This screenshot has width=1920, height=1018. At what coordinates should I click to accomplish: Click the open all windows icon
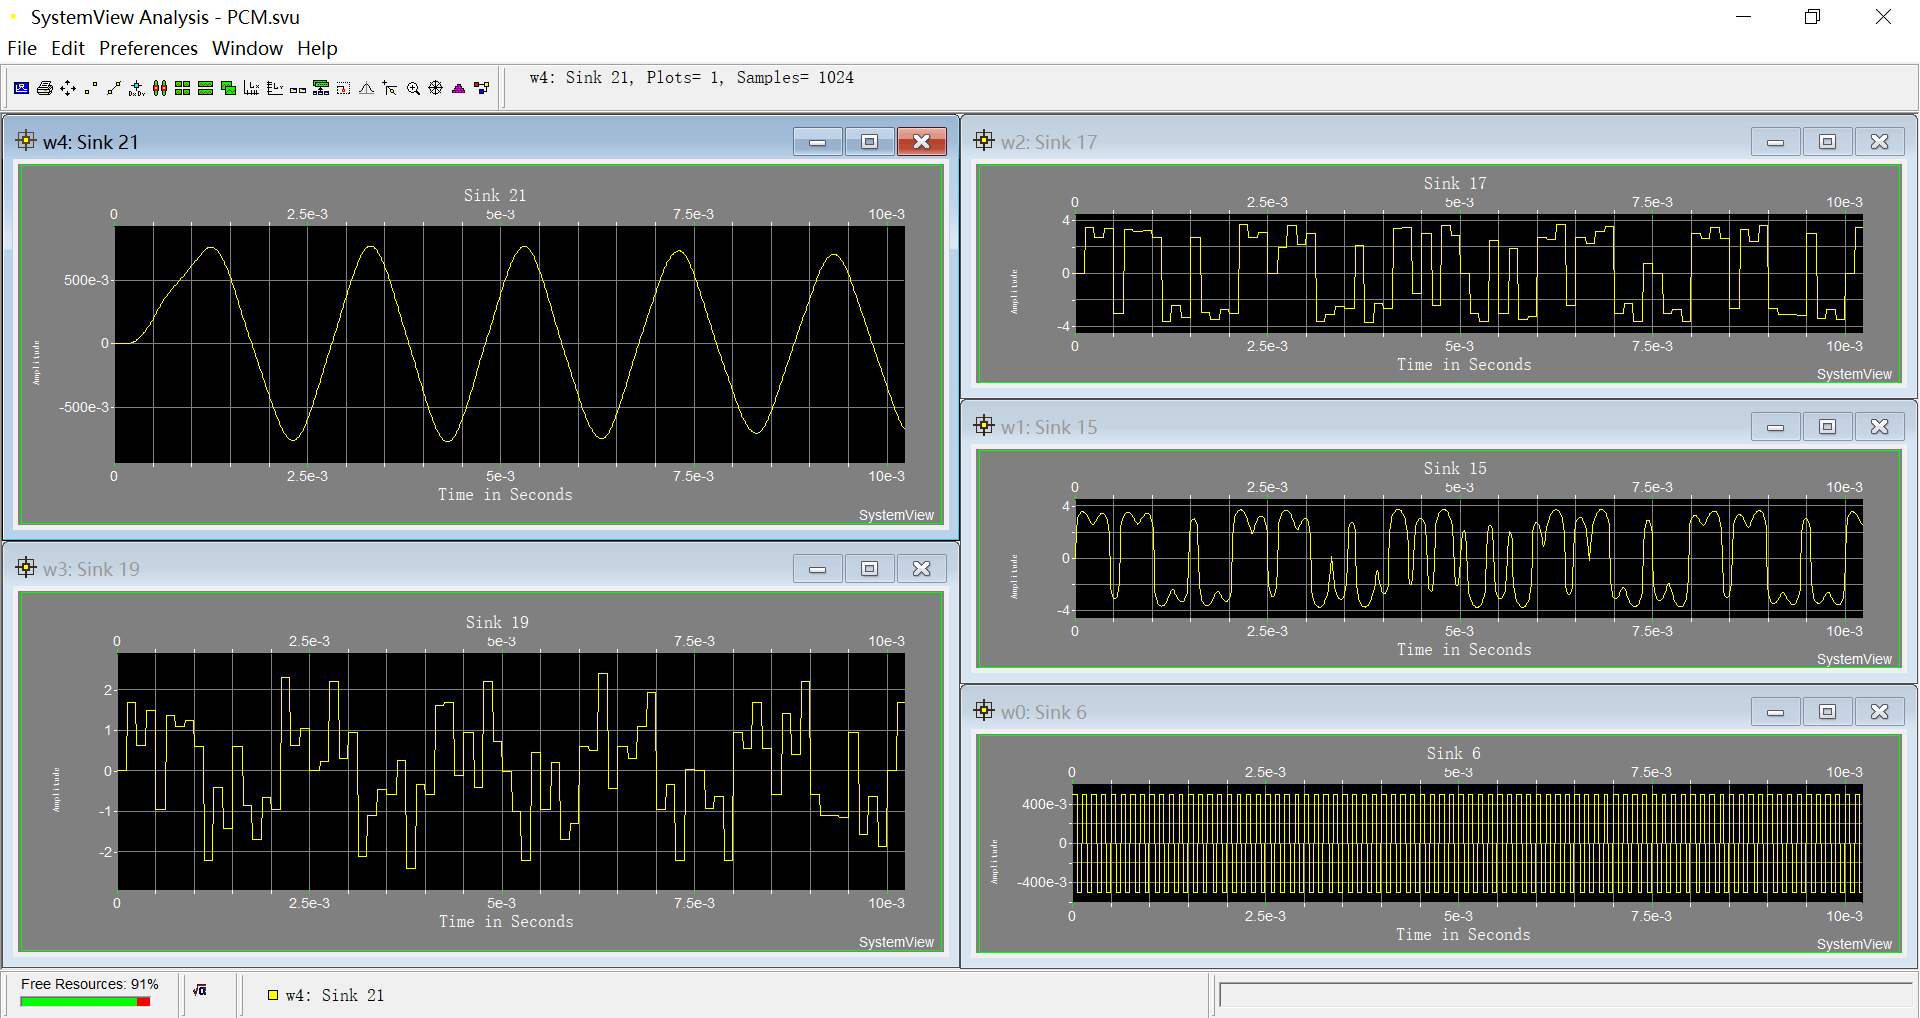(321, 88)
